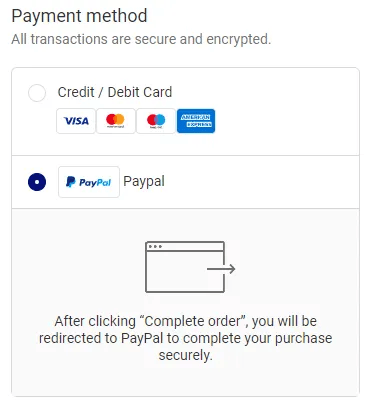Click the Payment method heading

[79, 16]
